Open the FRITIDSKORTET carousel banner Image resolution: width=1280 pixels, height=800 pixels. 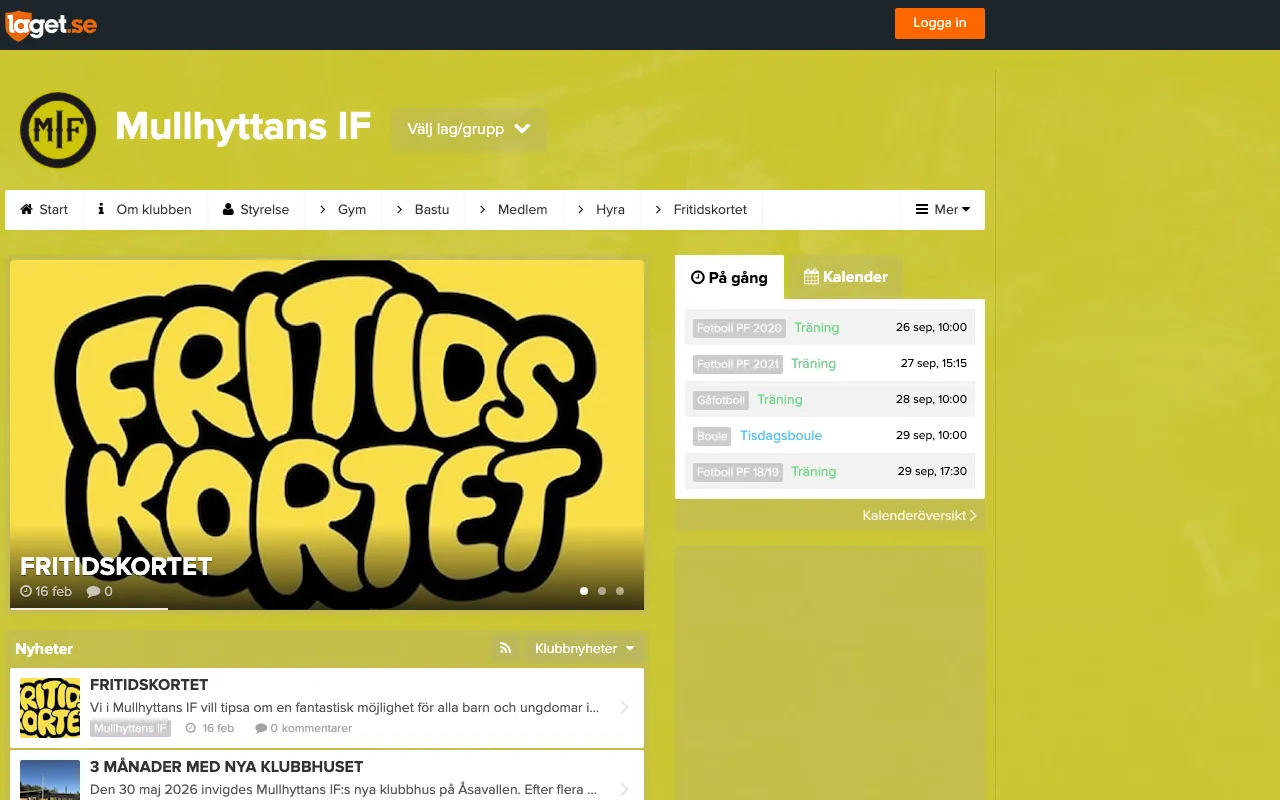tap(327, 435)
